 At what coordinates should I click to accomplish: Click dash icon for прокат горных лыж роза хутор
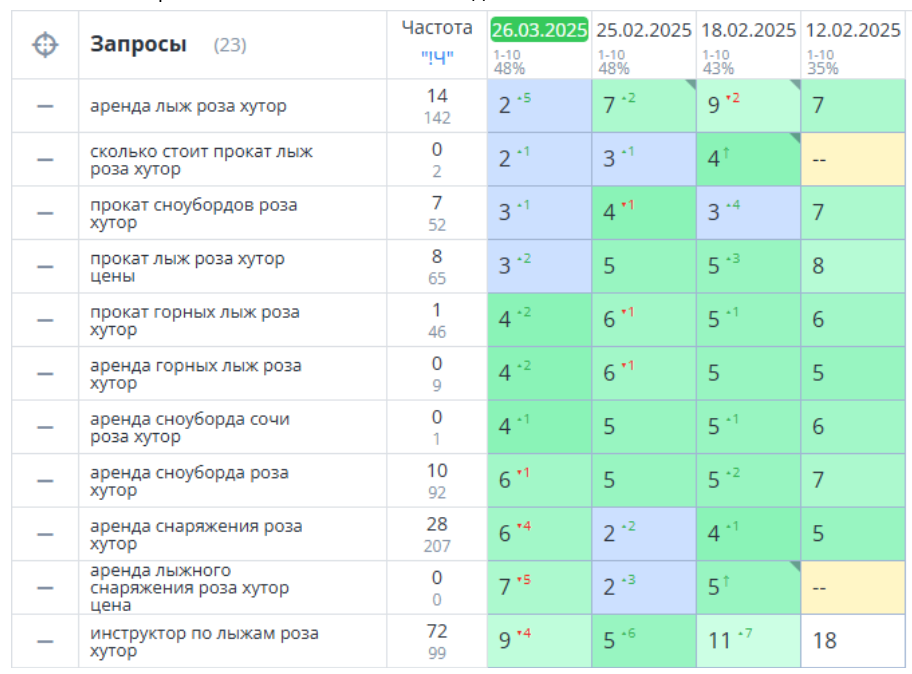(45, 320)
